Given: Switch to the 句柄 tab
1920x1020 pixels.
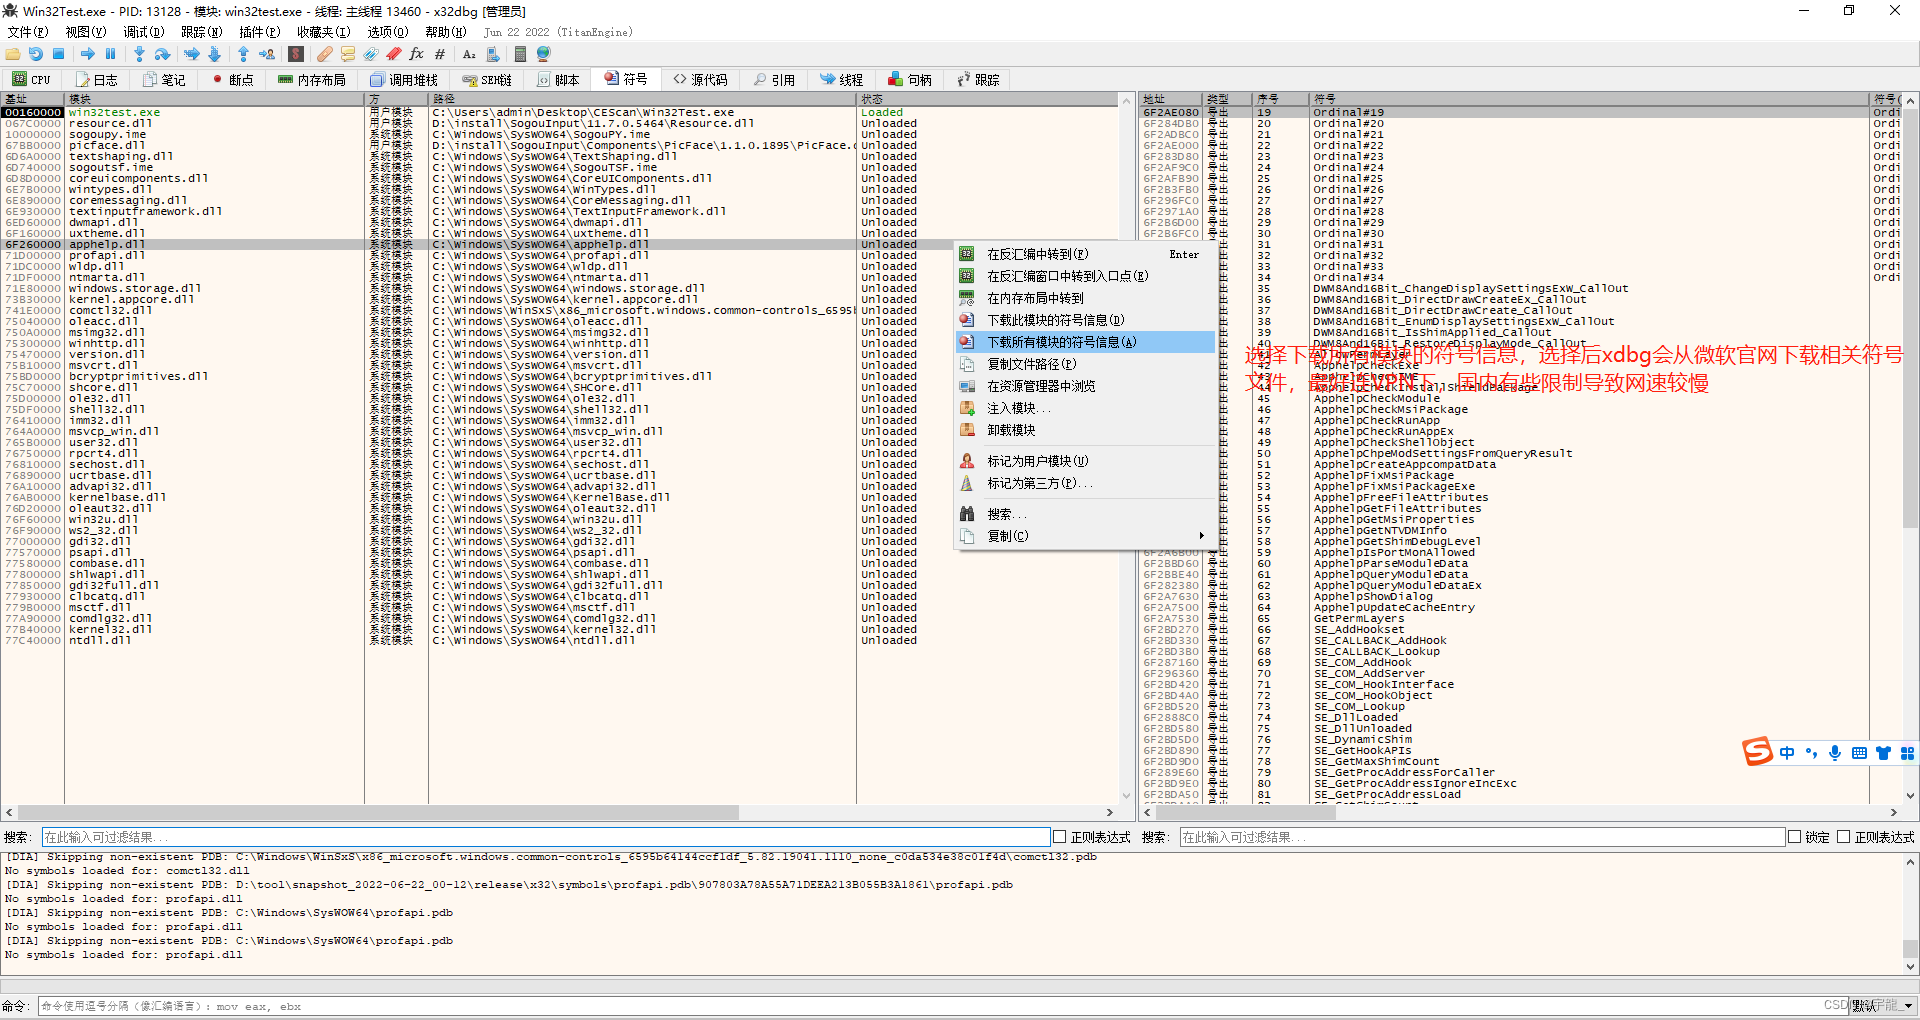Looking at the screenshot, I should tap(909, 79).
